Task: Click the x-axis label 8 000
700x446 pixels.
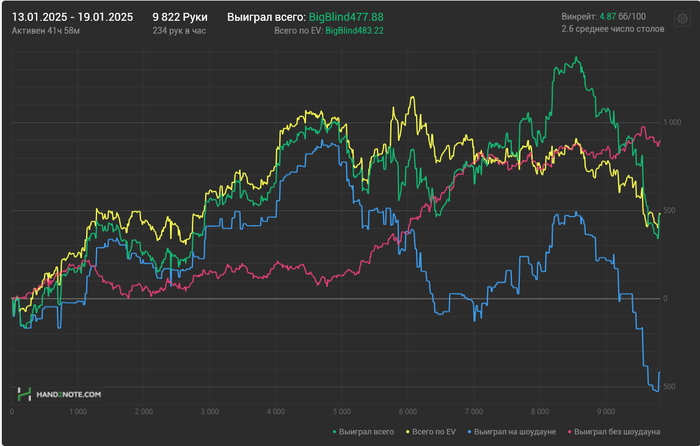Action: [540, 412]
